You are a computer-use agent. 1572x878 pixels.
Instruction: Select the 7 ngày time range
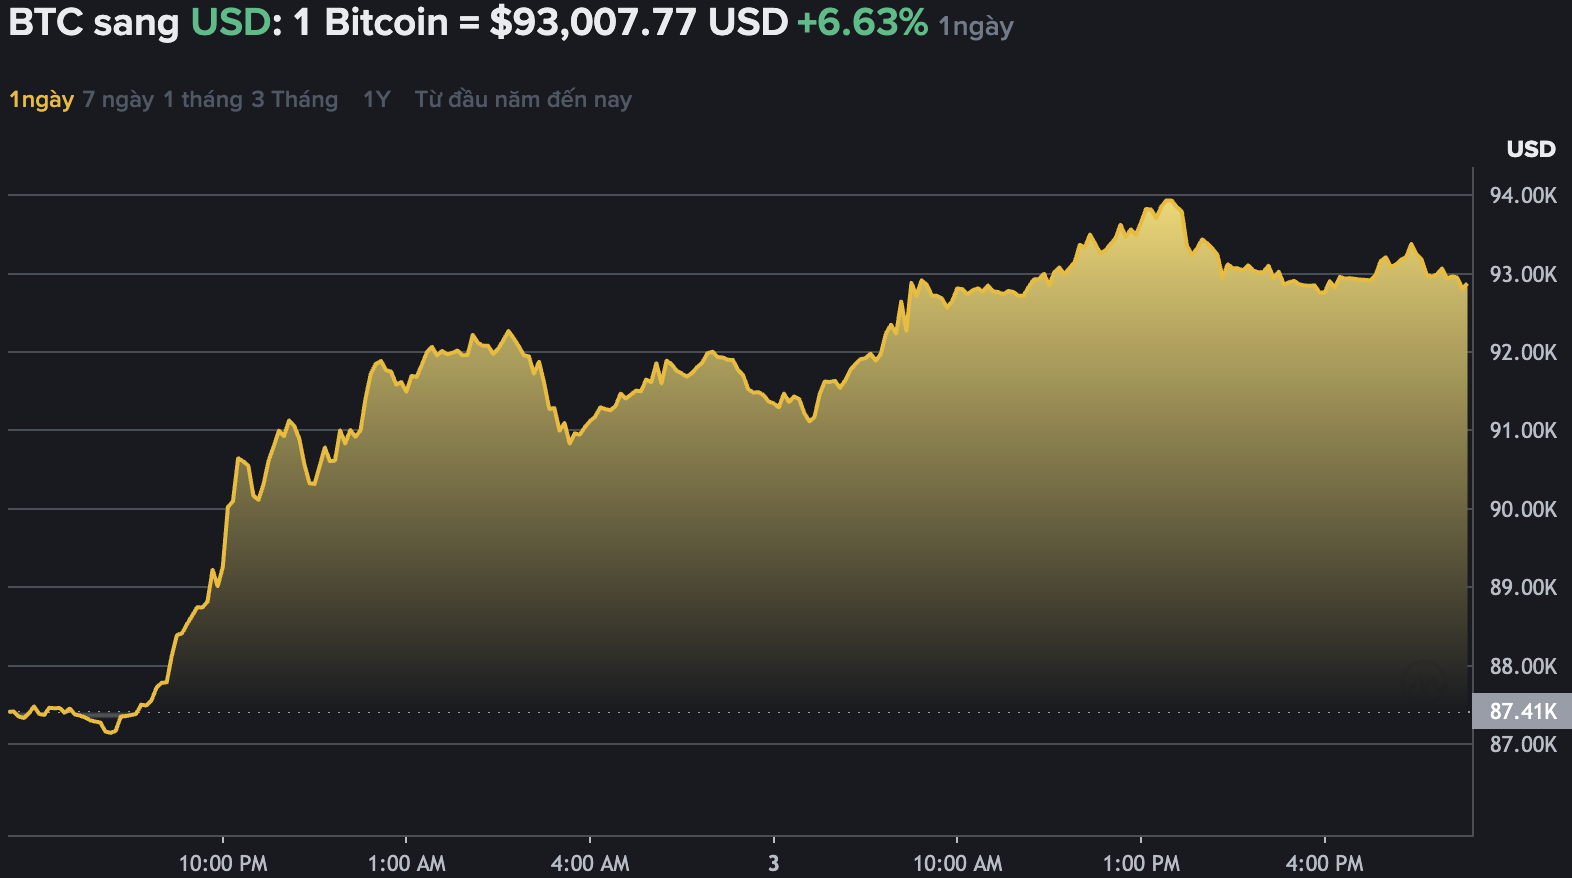click(x=116, y=99)
